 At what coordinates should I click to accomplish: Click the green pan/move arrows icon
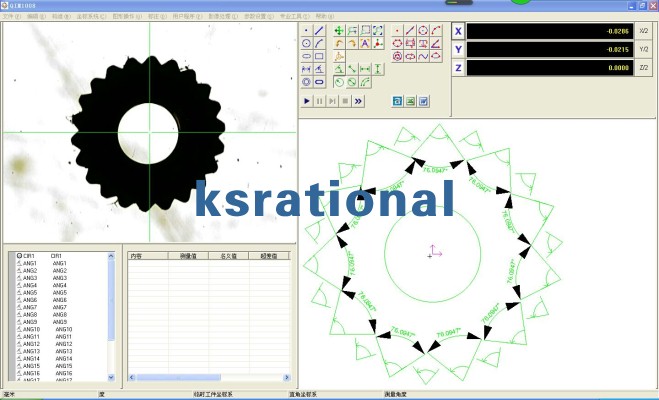(339, 31)
